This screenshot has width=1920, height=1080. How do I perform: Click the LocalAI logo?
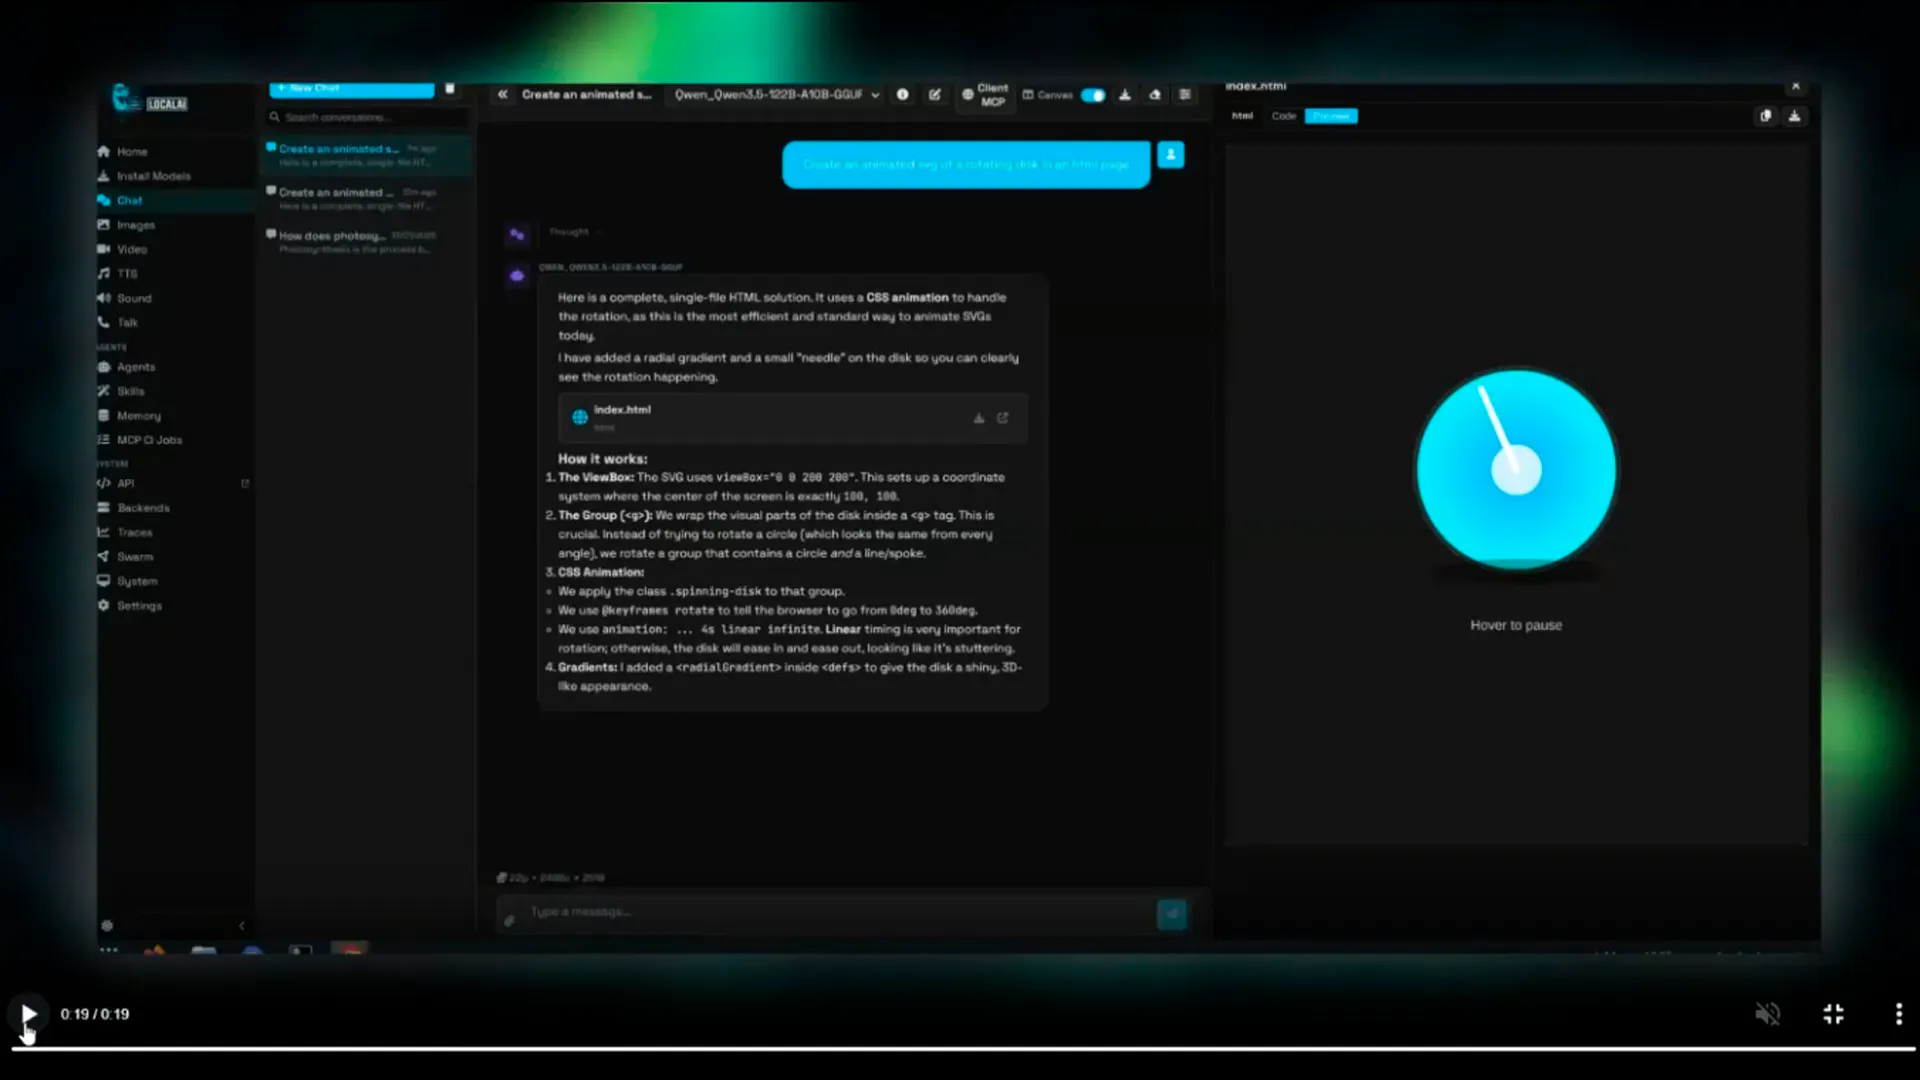pos(150,98)
